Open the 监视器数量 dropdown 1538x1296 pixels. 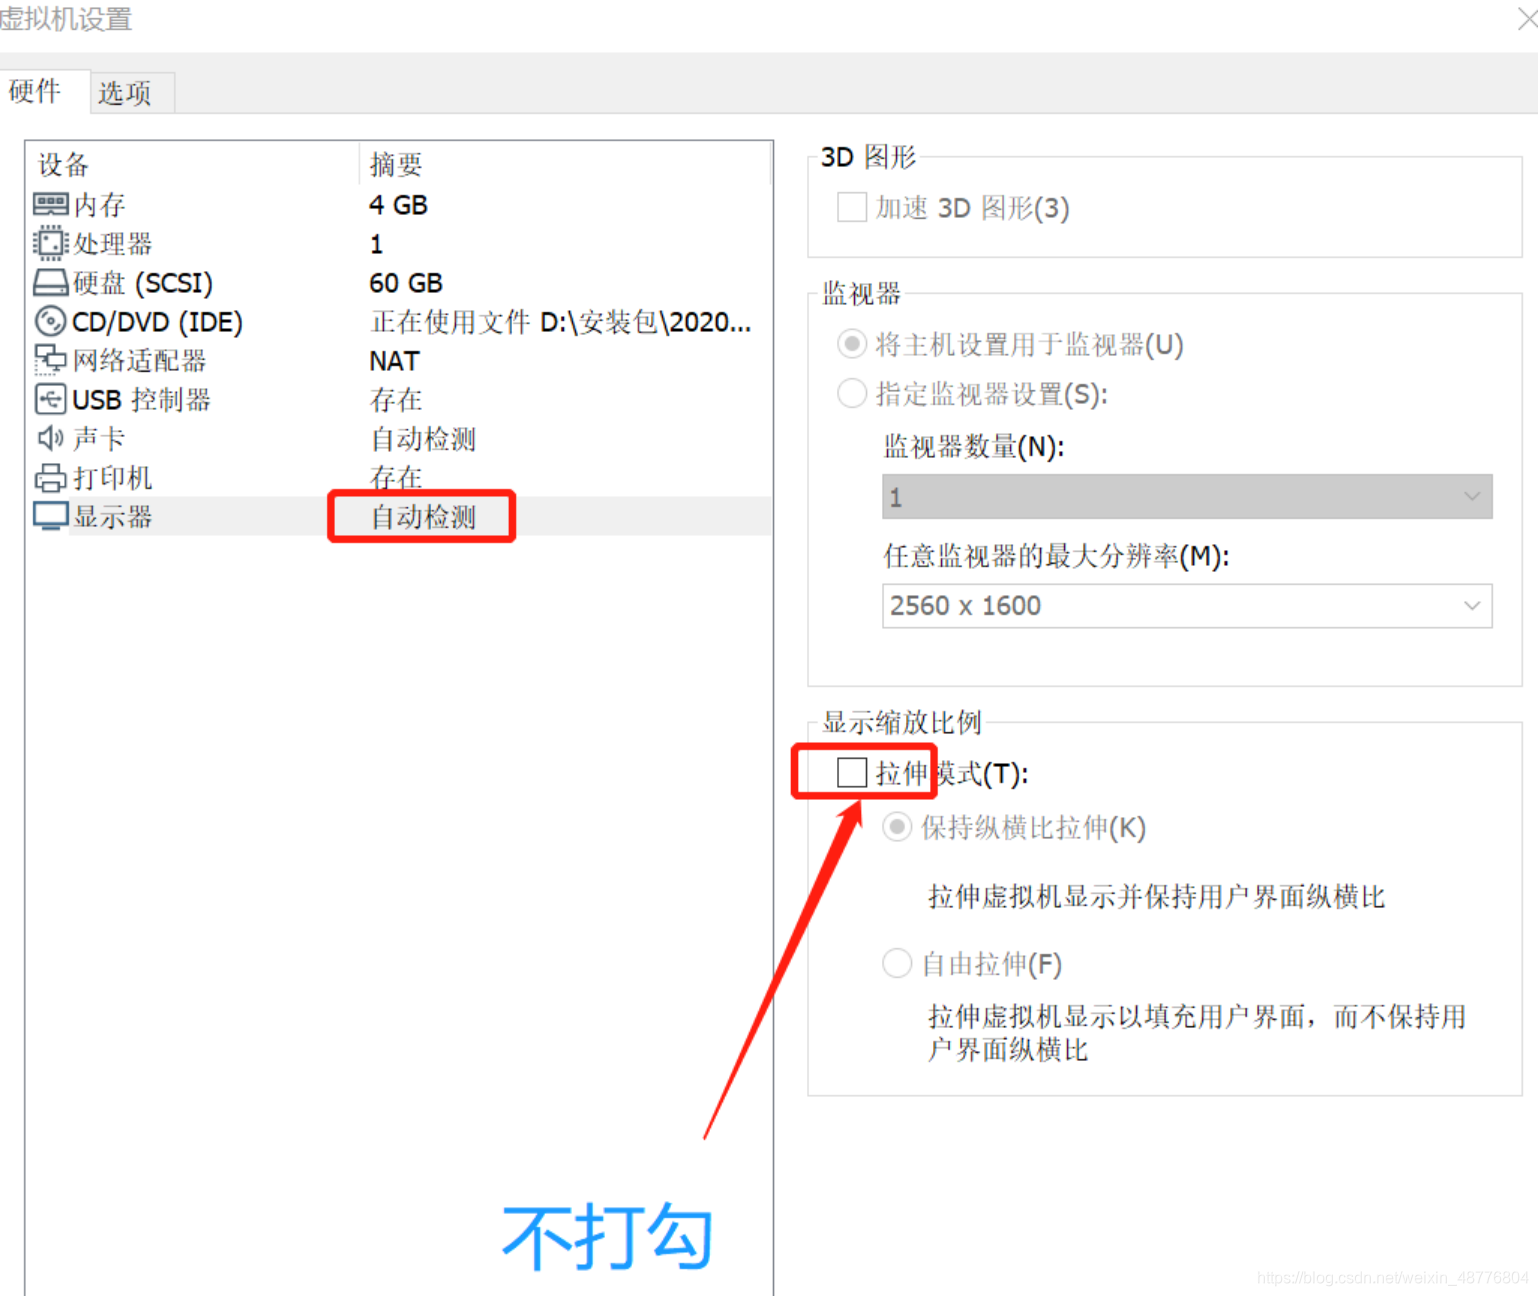1187,497
